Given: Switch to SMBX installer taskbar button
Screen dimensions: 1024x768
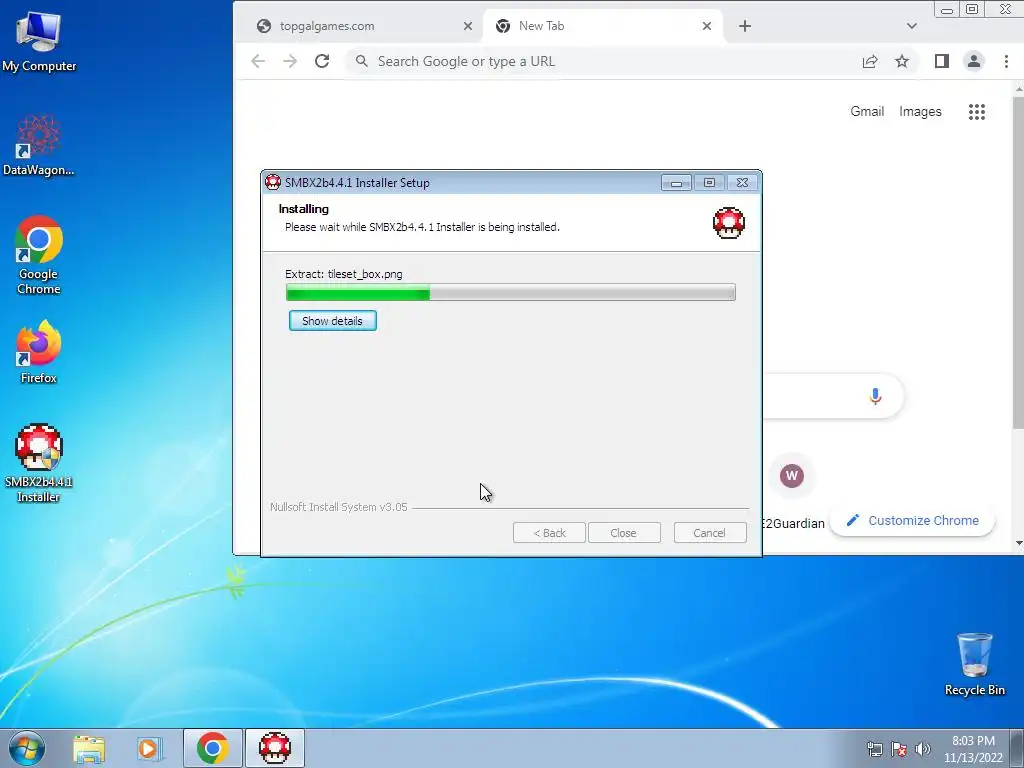Looking at the screenshot, I should click(275, 748).
